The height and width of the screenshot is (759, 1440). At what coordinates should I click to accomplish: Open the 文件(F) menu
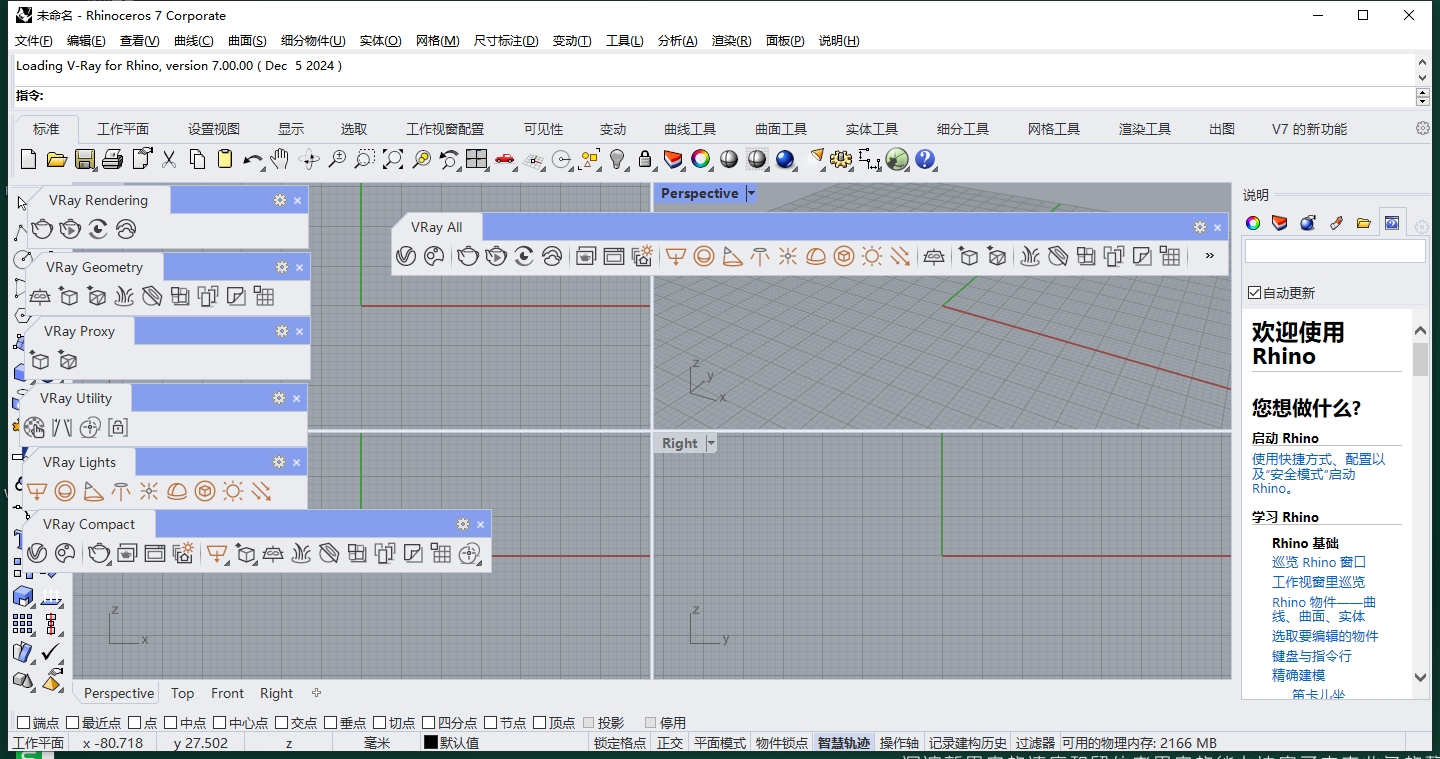point(34,41)
